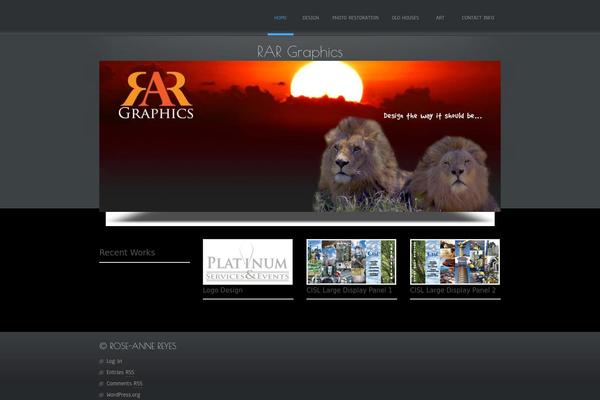Image resolution: width=600 pixels, height=400 pixels.
Task: Go to the Photo Restoration page
Action: (x=355, y=18)
